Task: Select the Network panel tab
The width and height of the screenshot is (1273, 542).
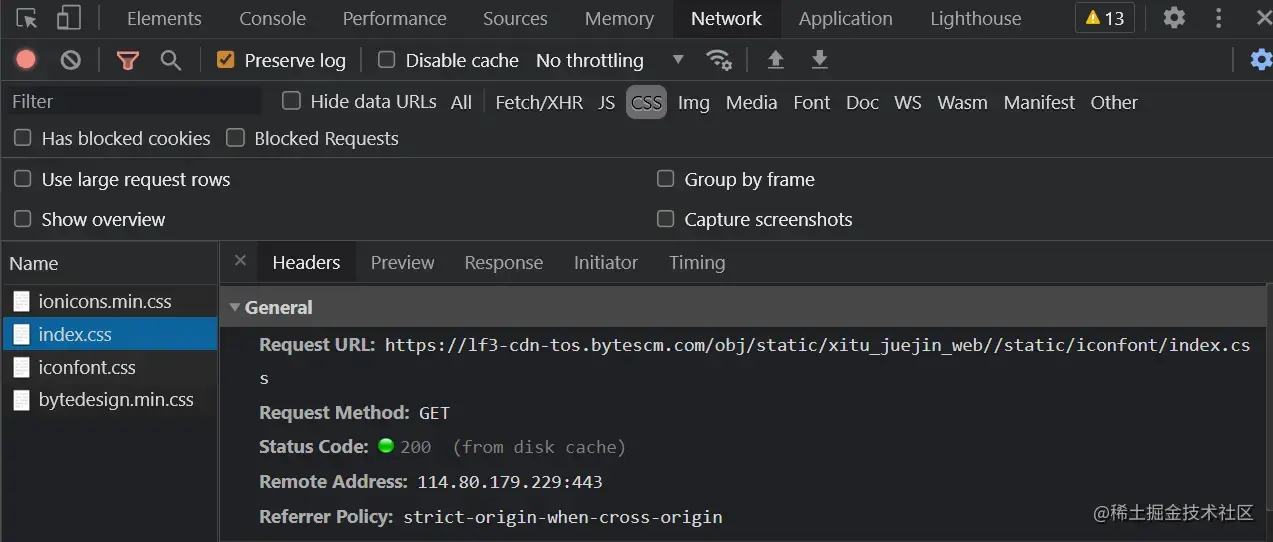Action: click(726, 18)
